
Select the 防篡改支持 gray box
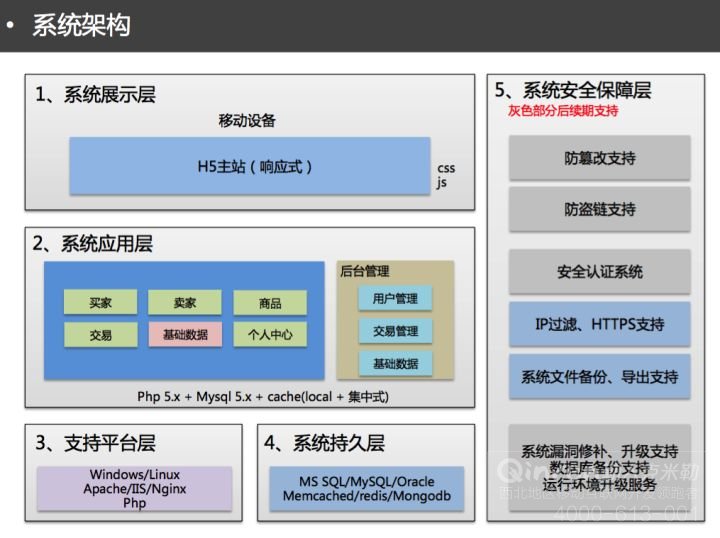point(600,158)
